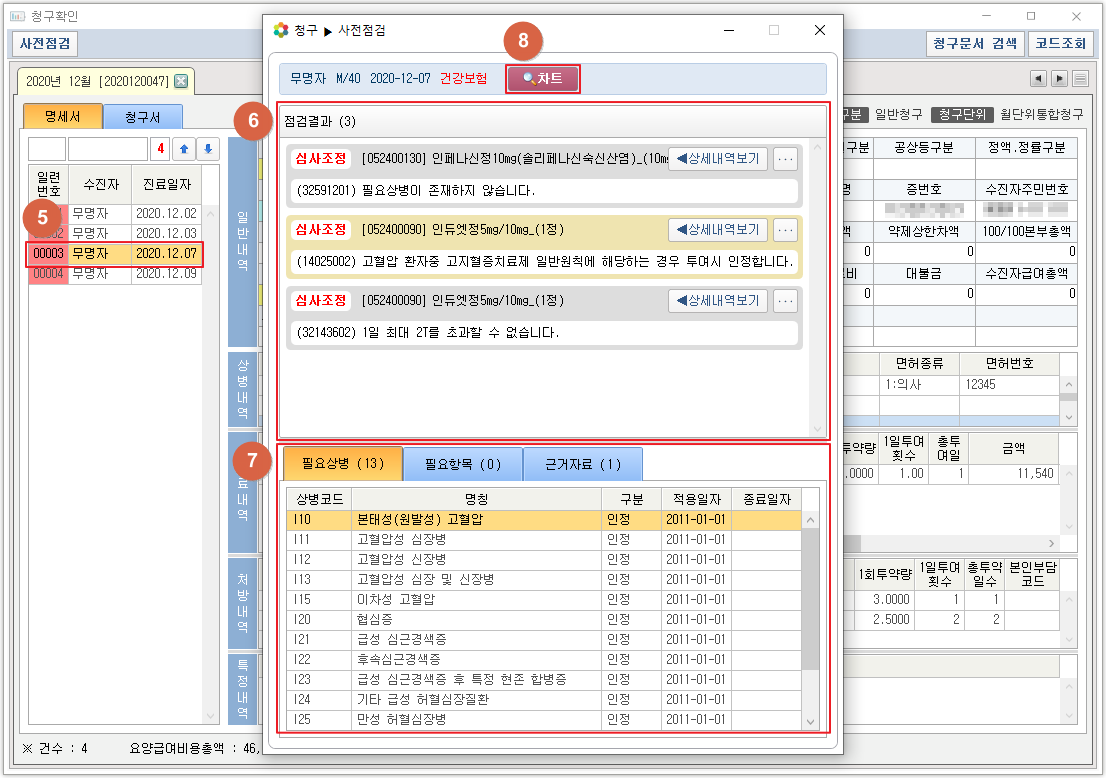
Task: Click the ellipsis button on the 인페나신정 result
Action: (786, 158)
